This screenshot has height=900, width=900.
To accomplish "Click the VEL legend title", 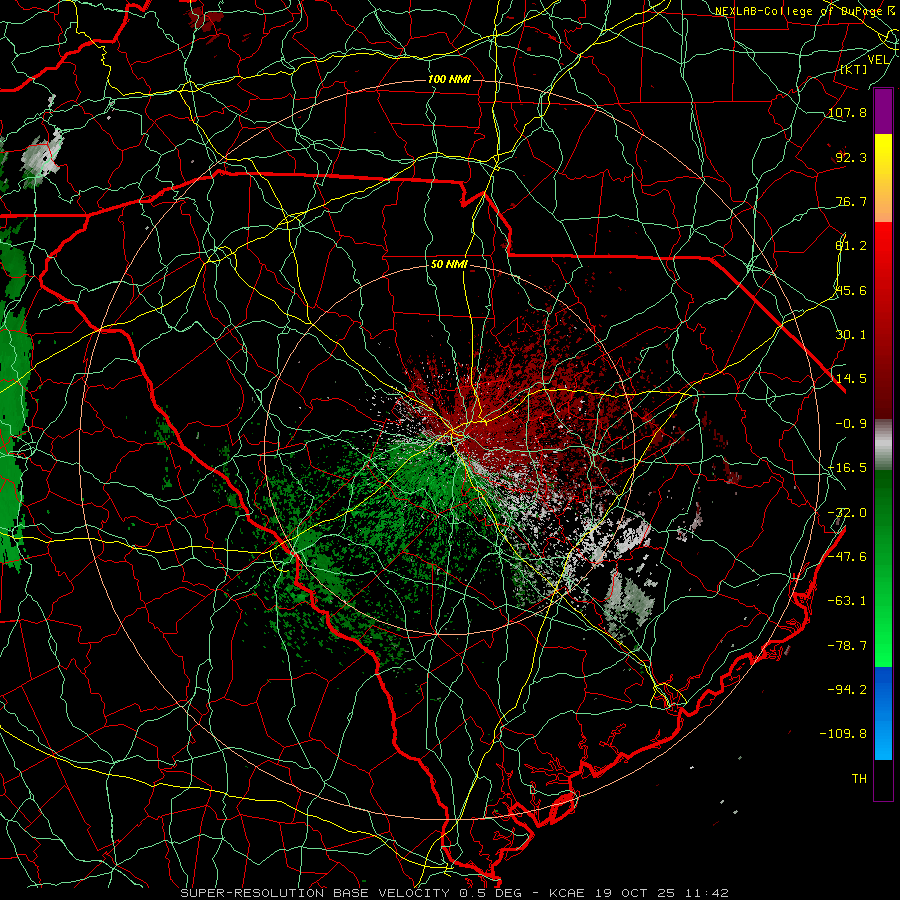I will pos(878,60).
